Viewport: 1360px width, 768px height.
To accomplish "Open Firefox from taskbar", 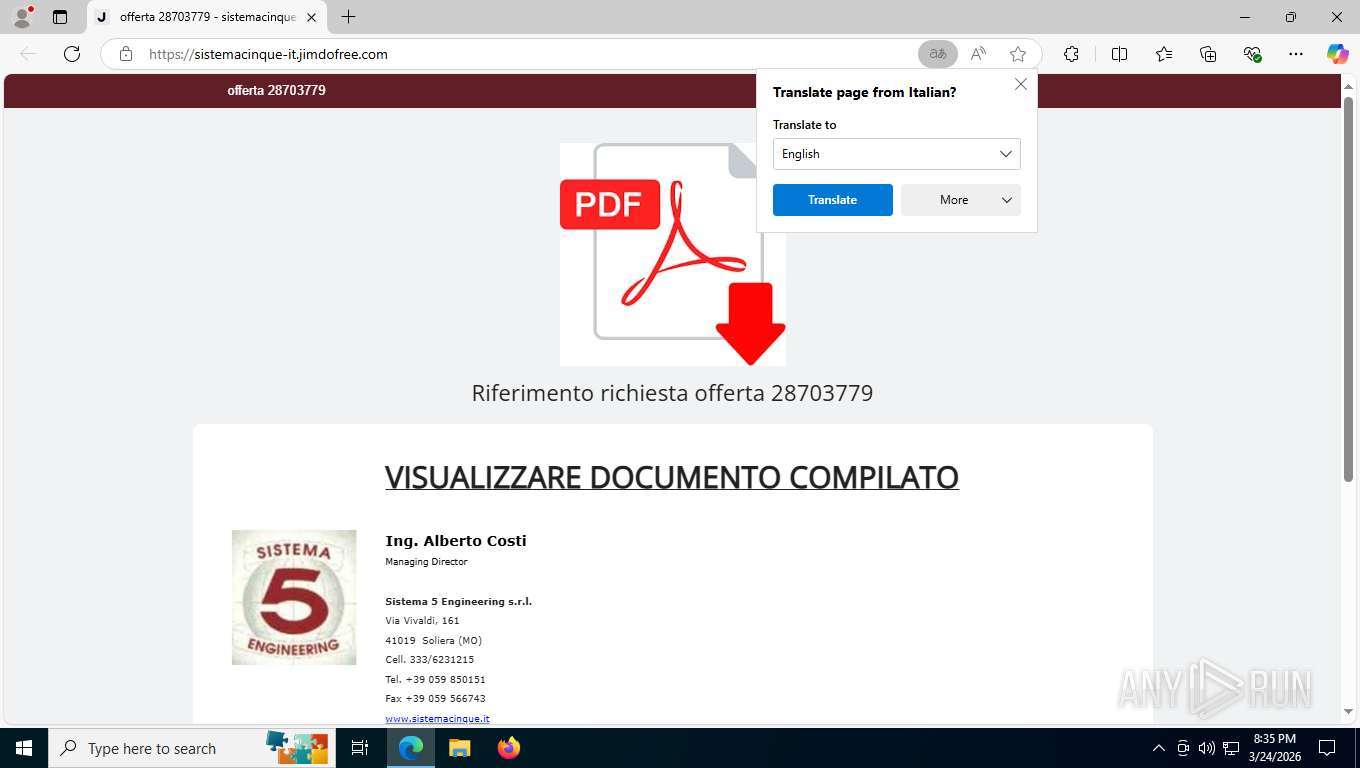I will (x=509, y=748).
